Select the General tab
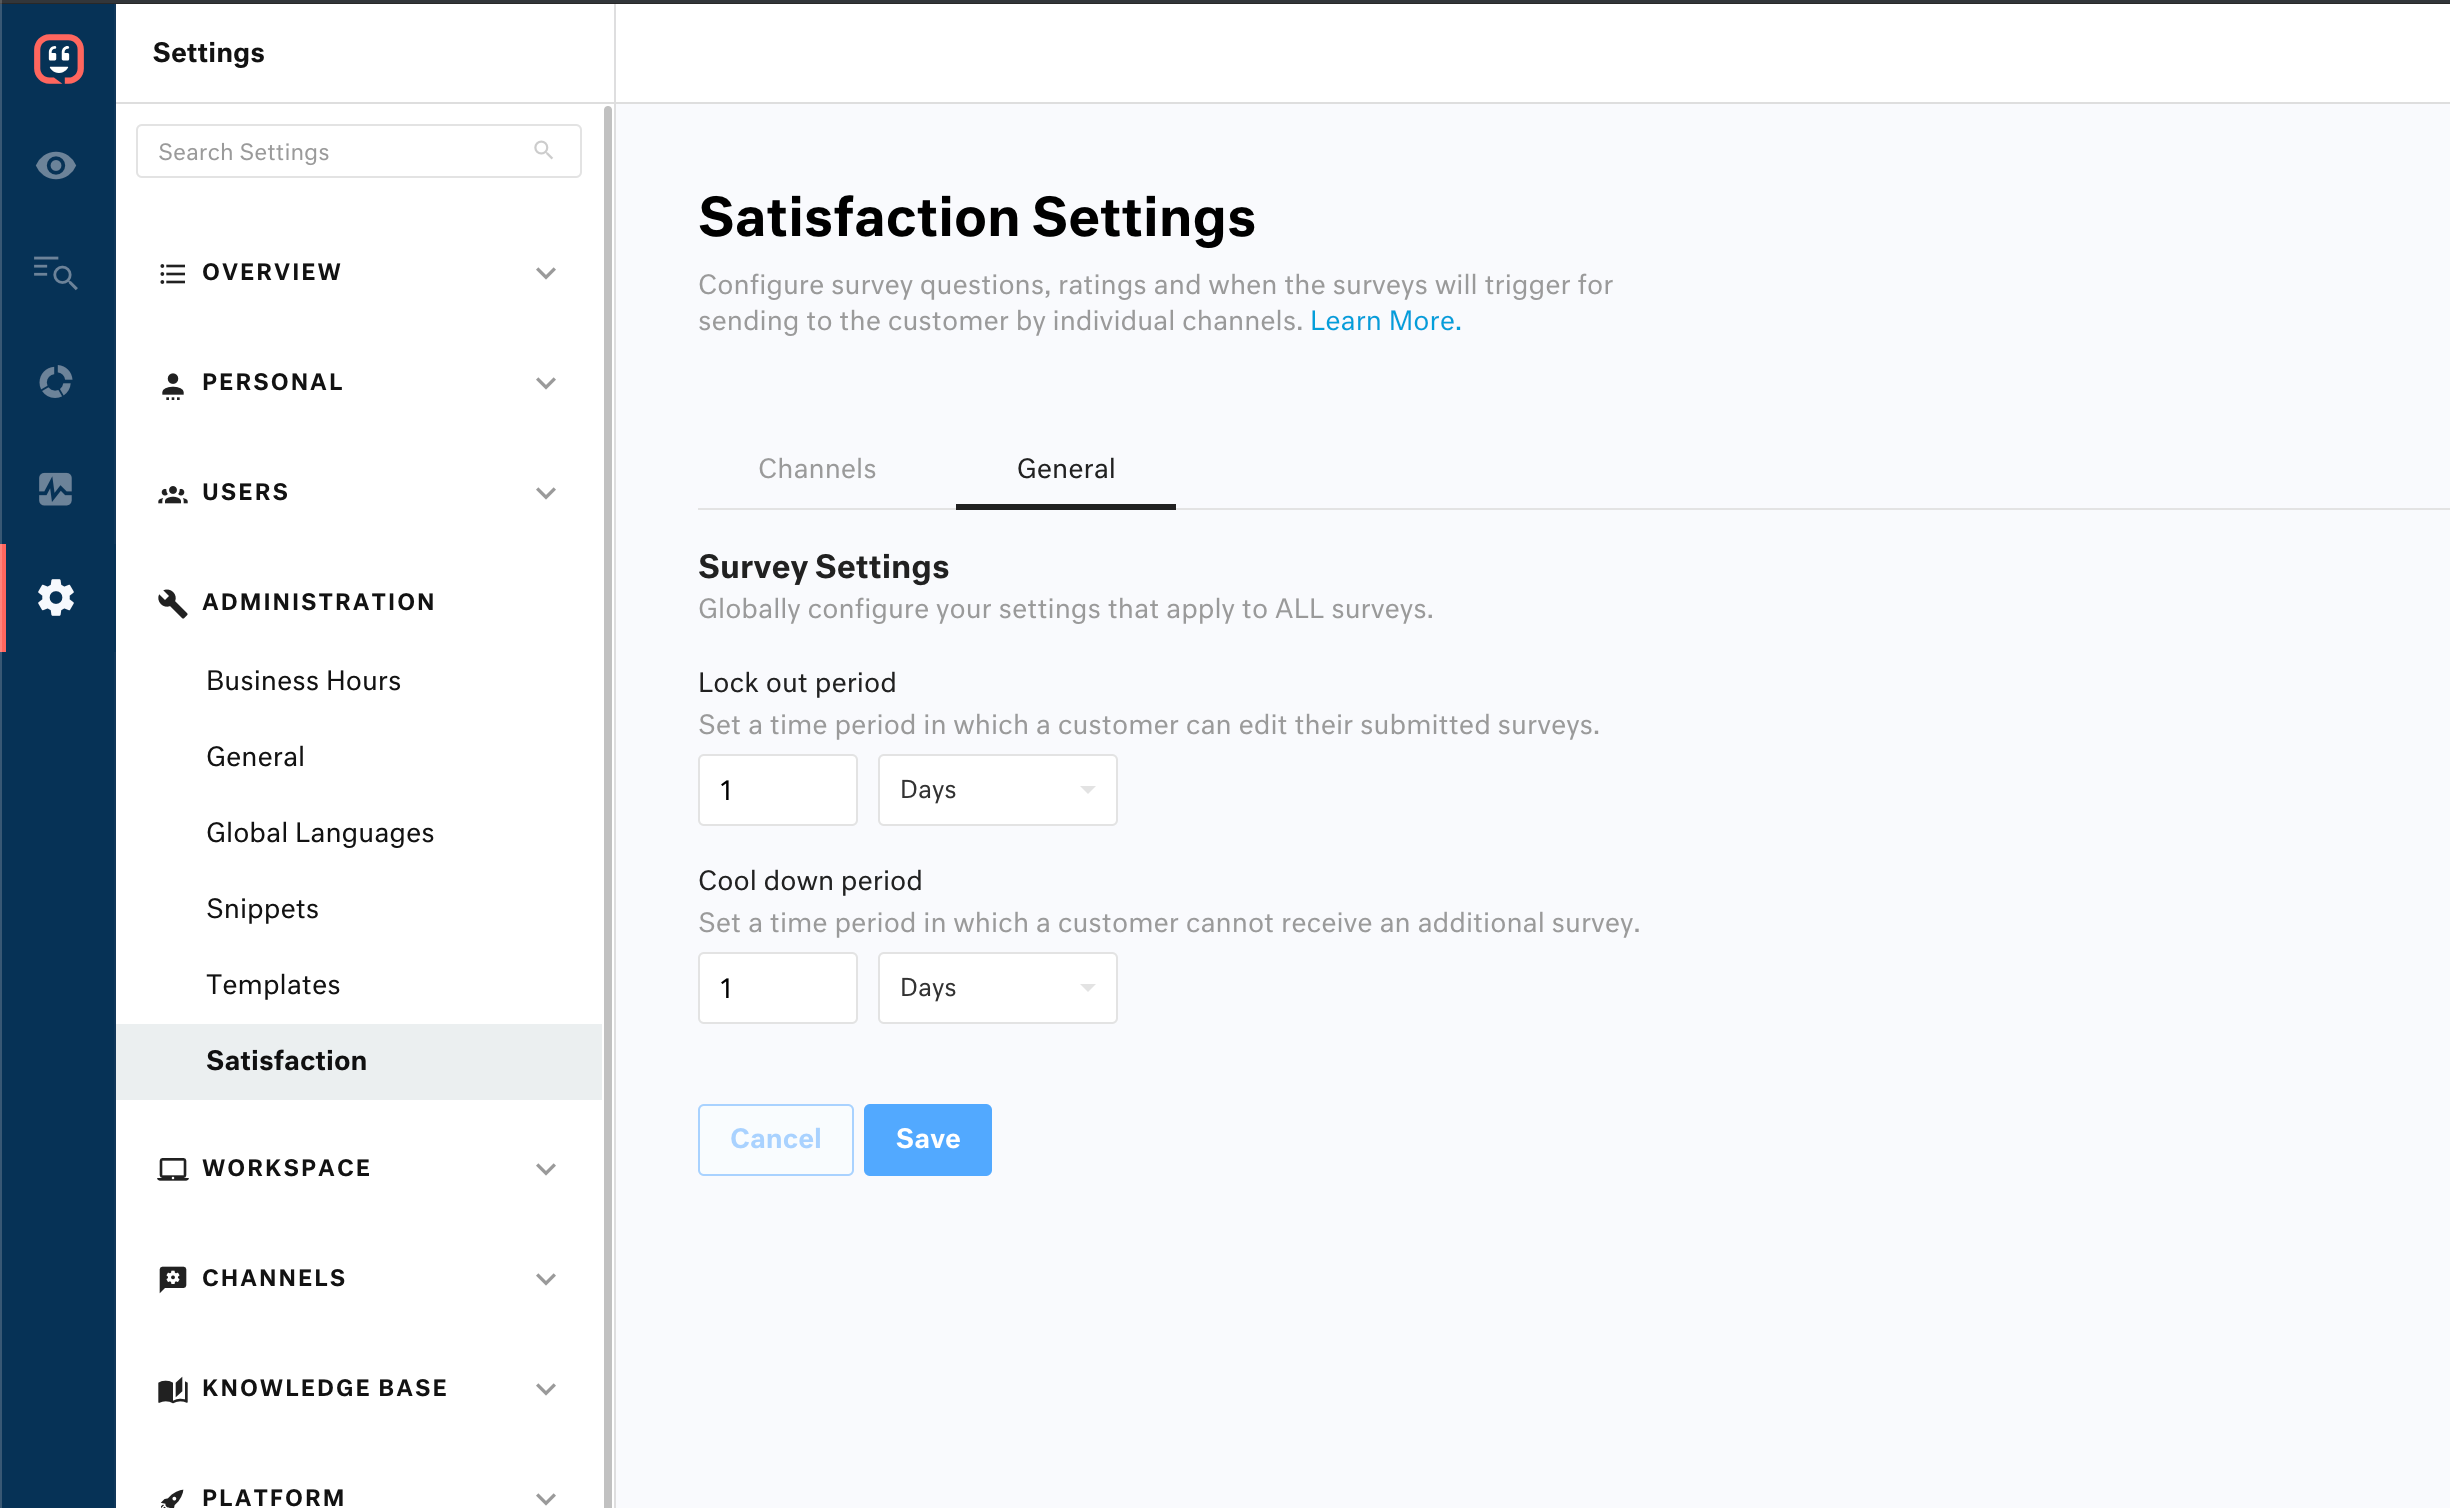The width and height of the screenshot is (2450, 1508). click(x=1065, y=469)
